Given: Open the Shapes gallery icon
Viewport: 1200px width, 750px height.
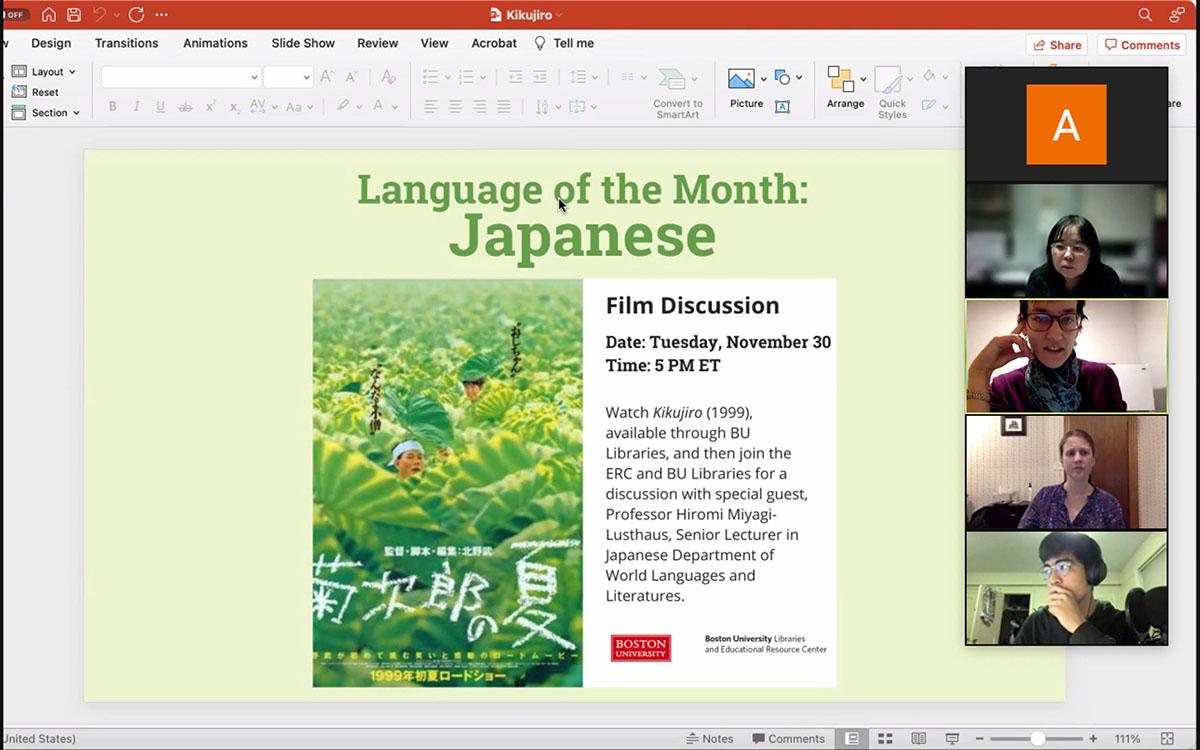Looking at the screenshot, I should pos(783,77).
